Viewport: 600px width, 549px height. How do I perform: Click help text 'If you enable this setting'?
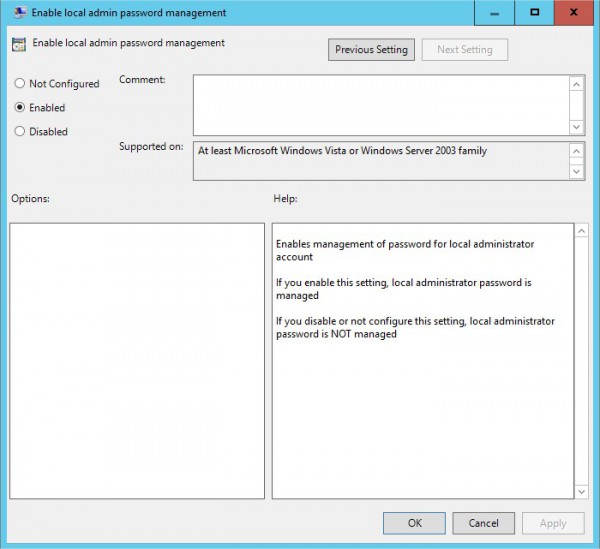click(404, 289)
